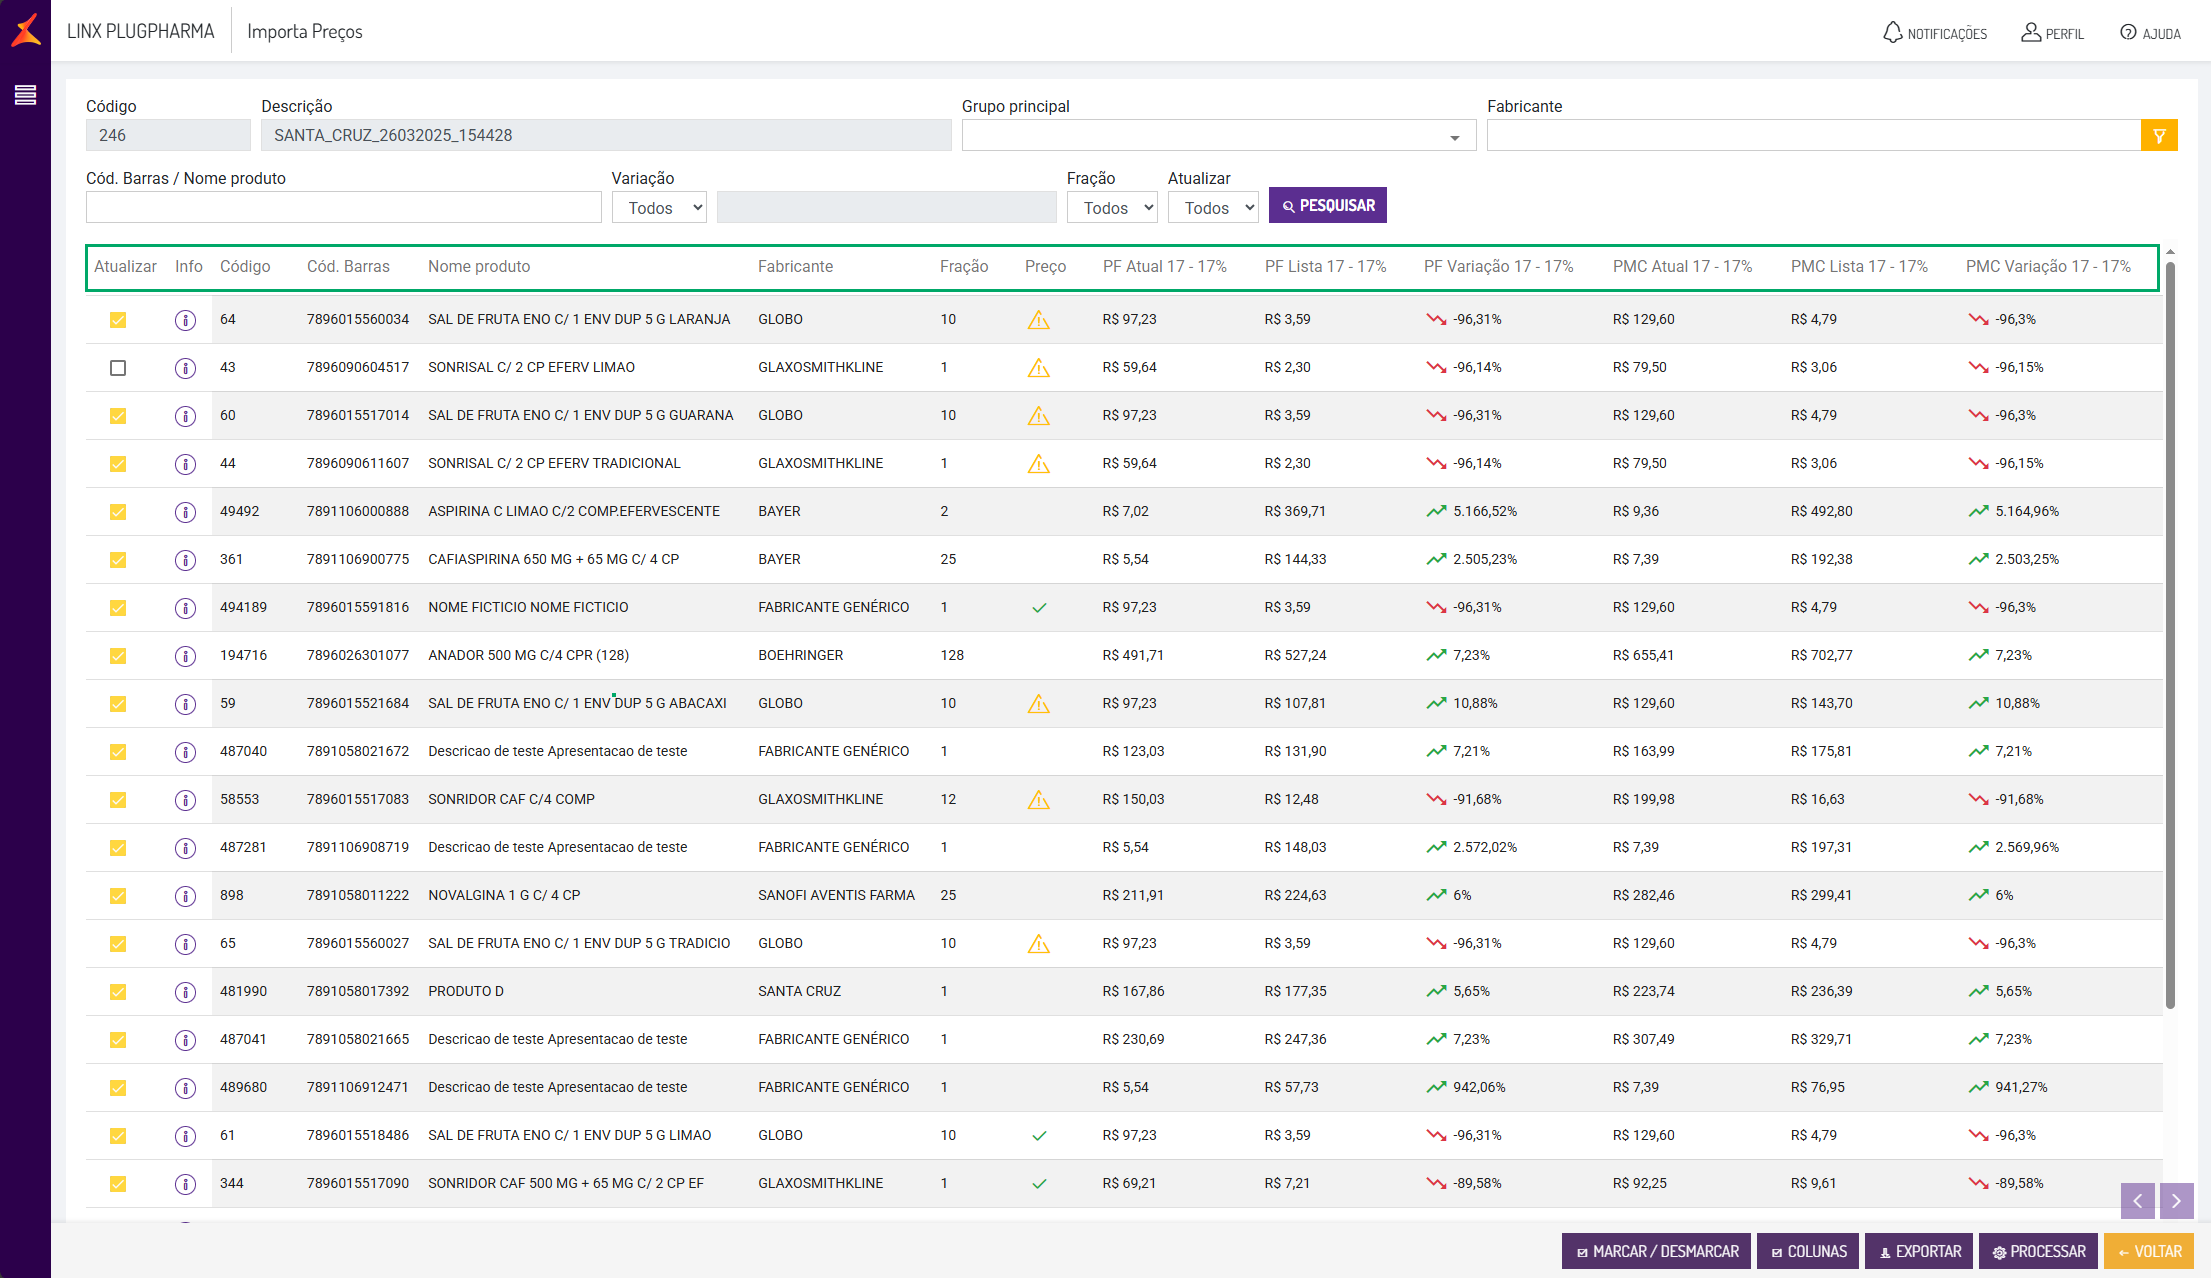The image size is (2211, 1278).
Task: Click MARCAR / DESMARCAR button
Action: (x=1656, y=1252)
